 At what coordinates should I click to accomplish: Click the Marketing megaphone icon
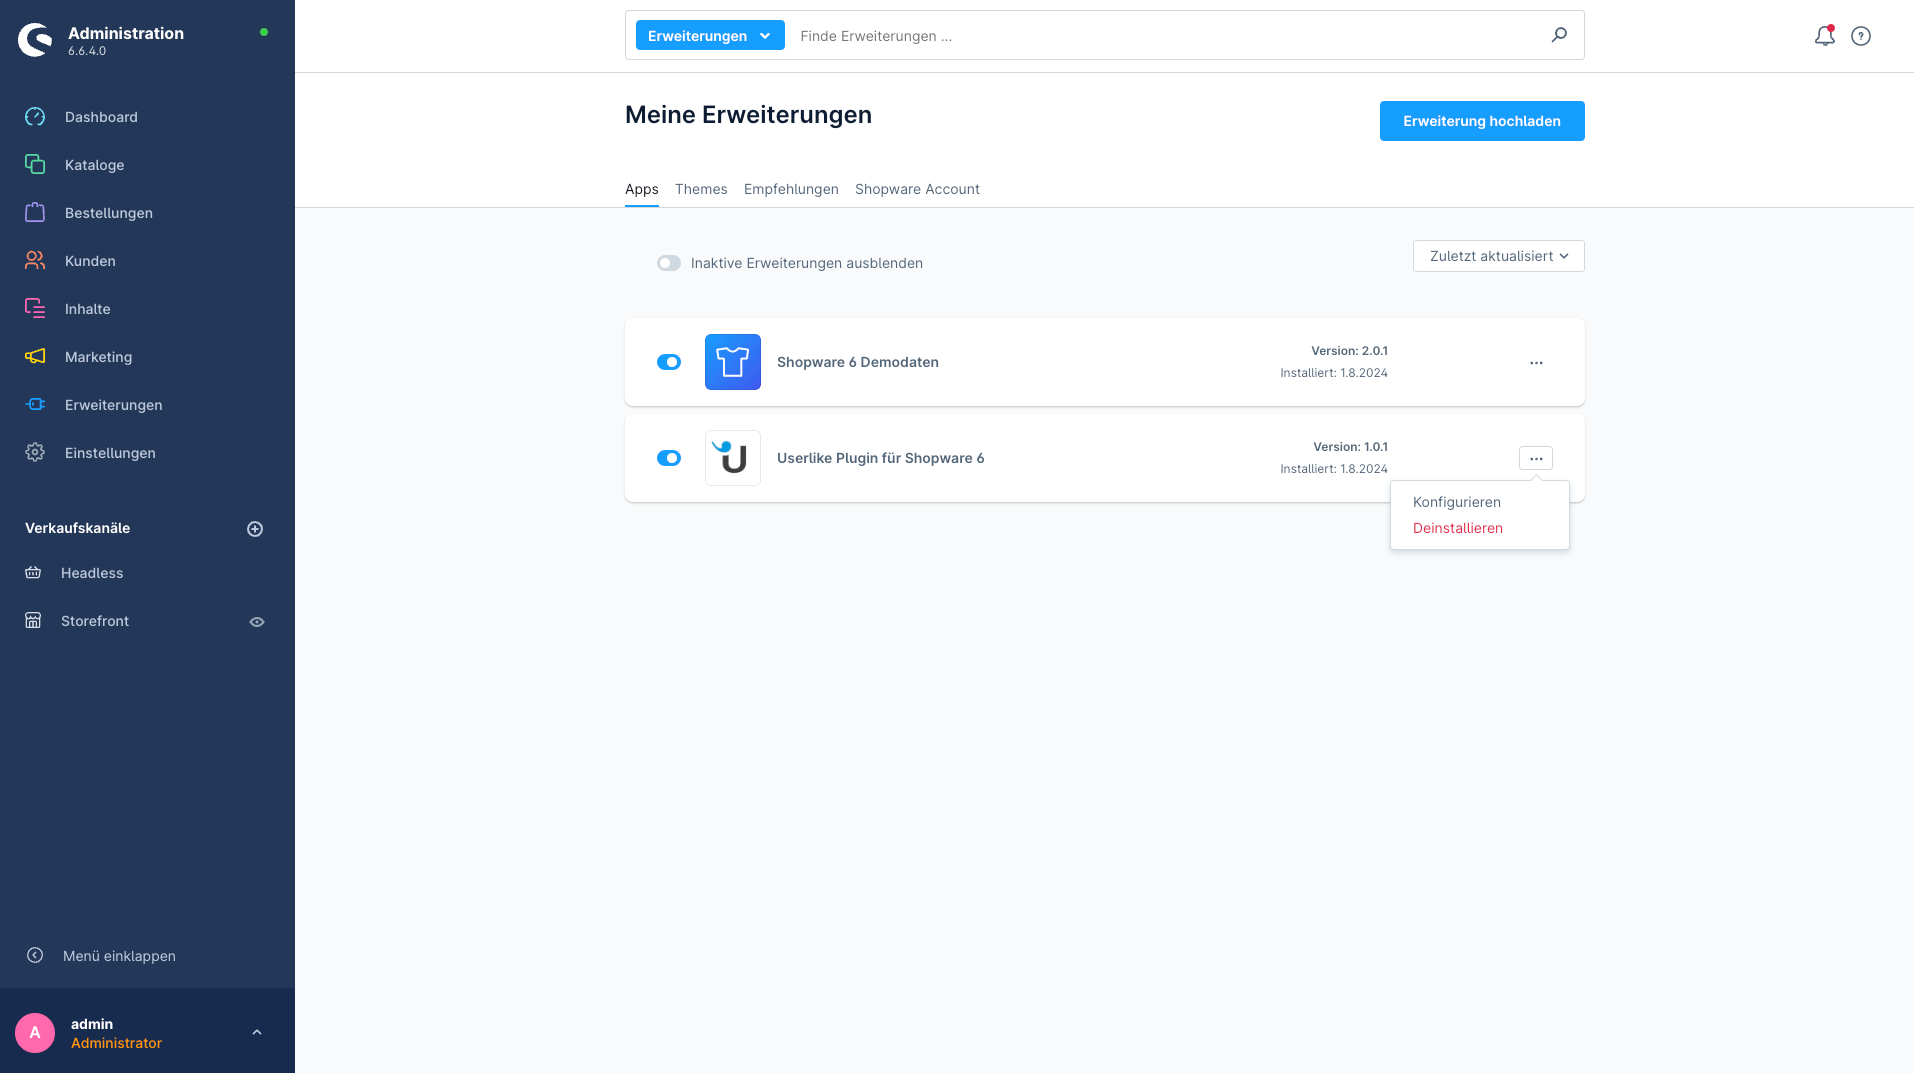click(35, 357)
